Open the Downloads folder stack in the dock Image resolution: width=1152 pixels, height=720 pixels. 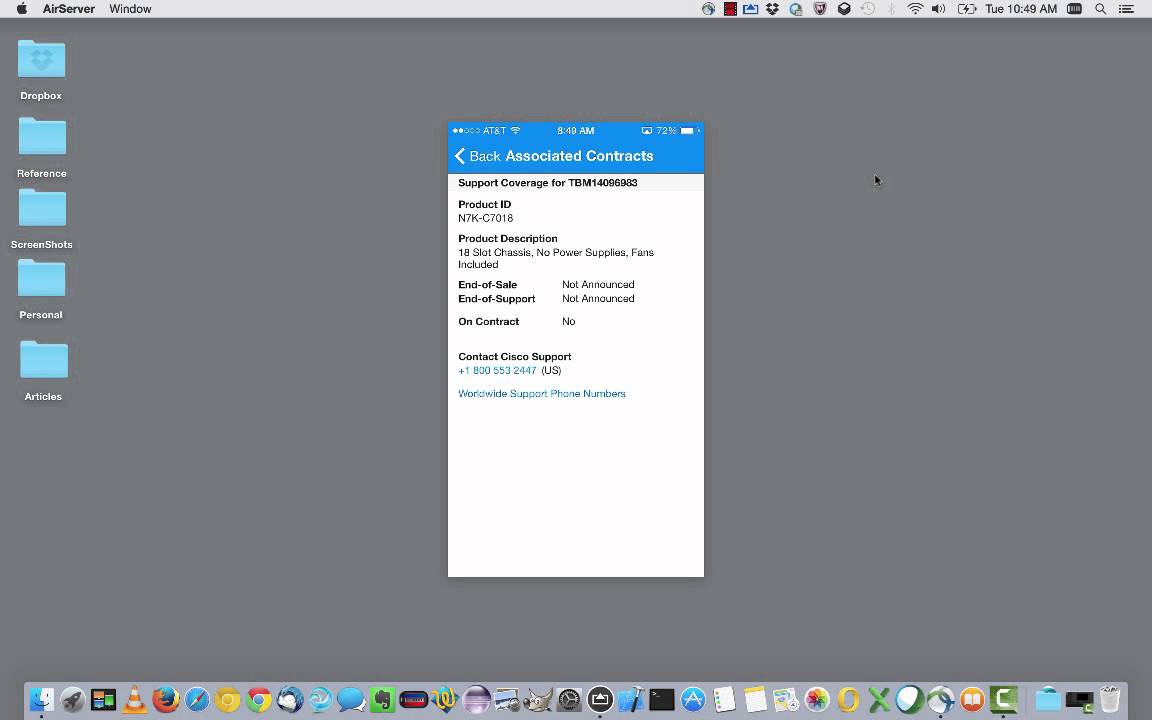[1048, 699]
